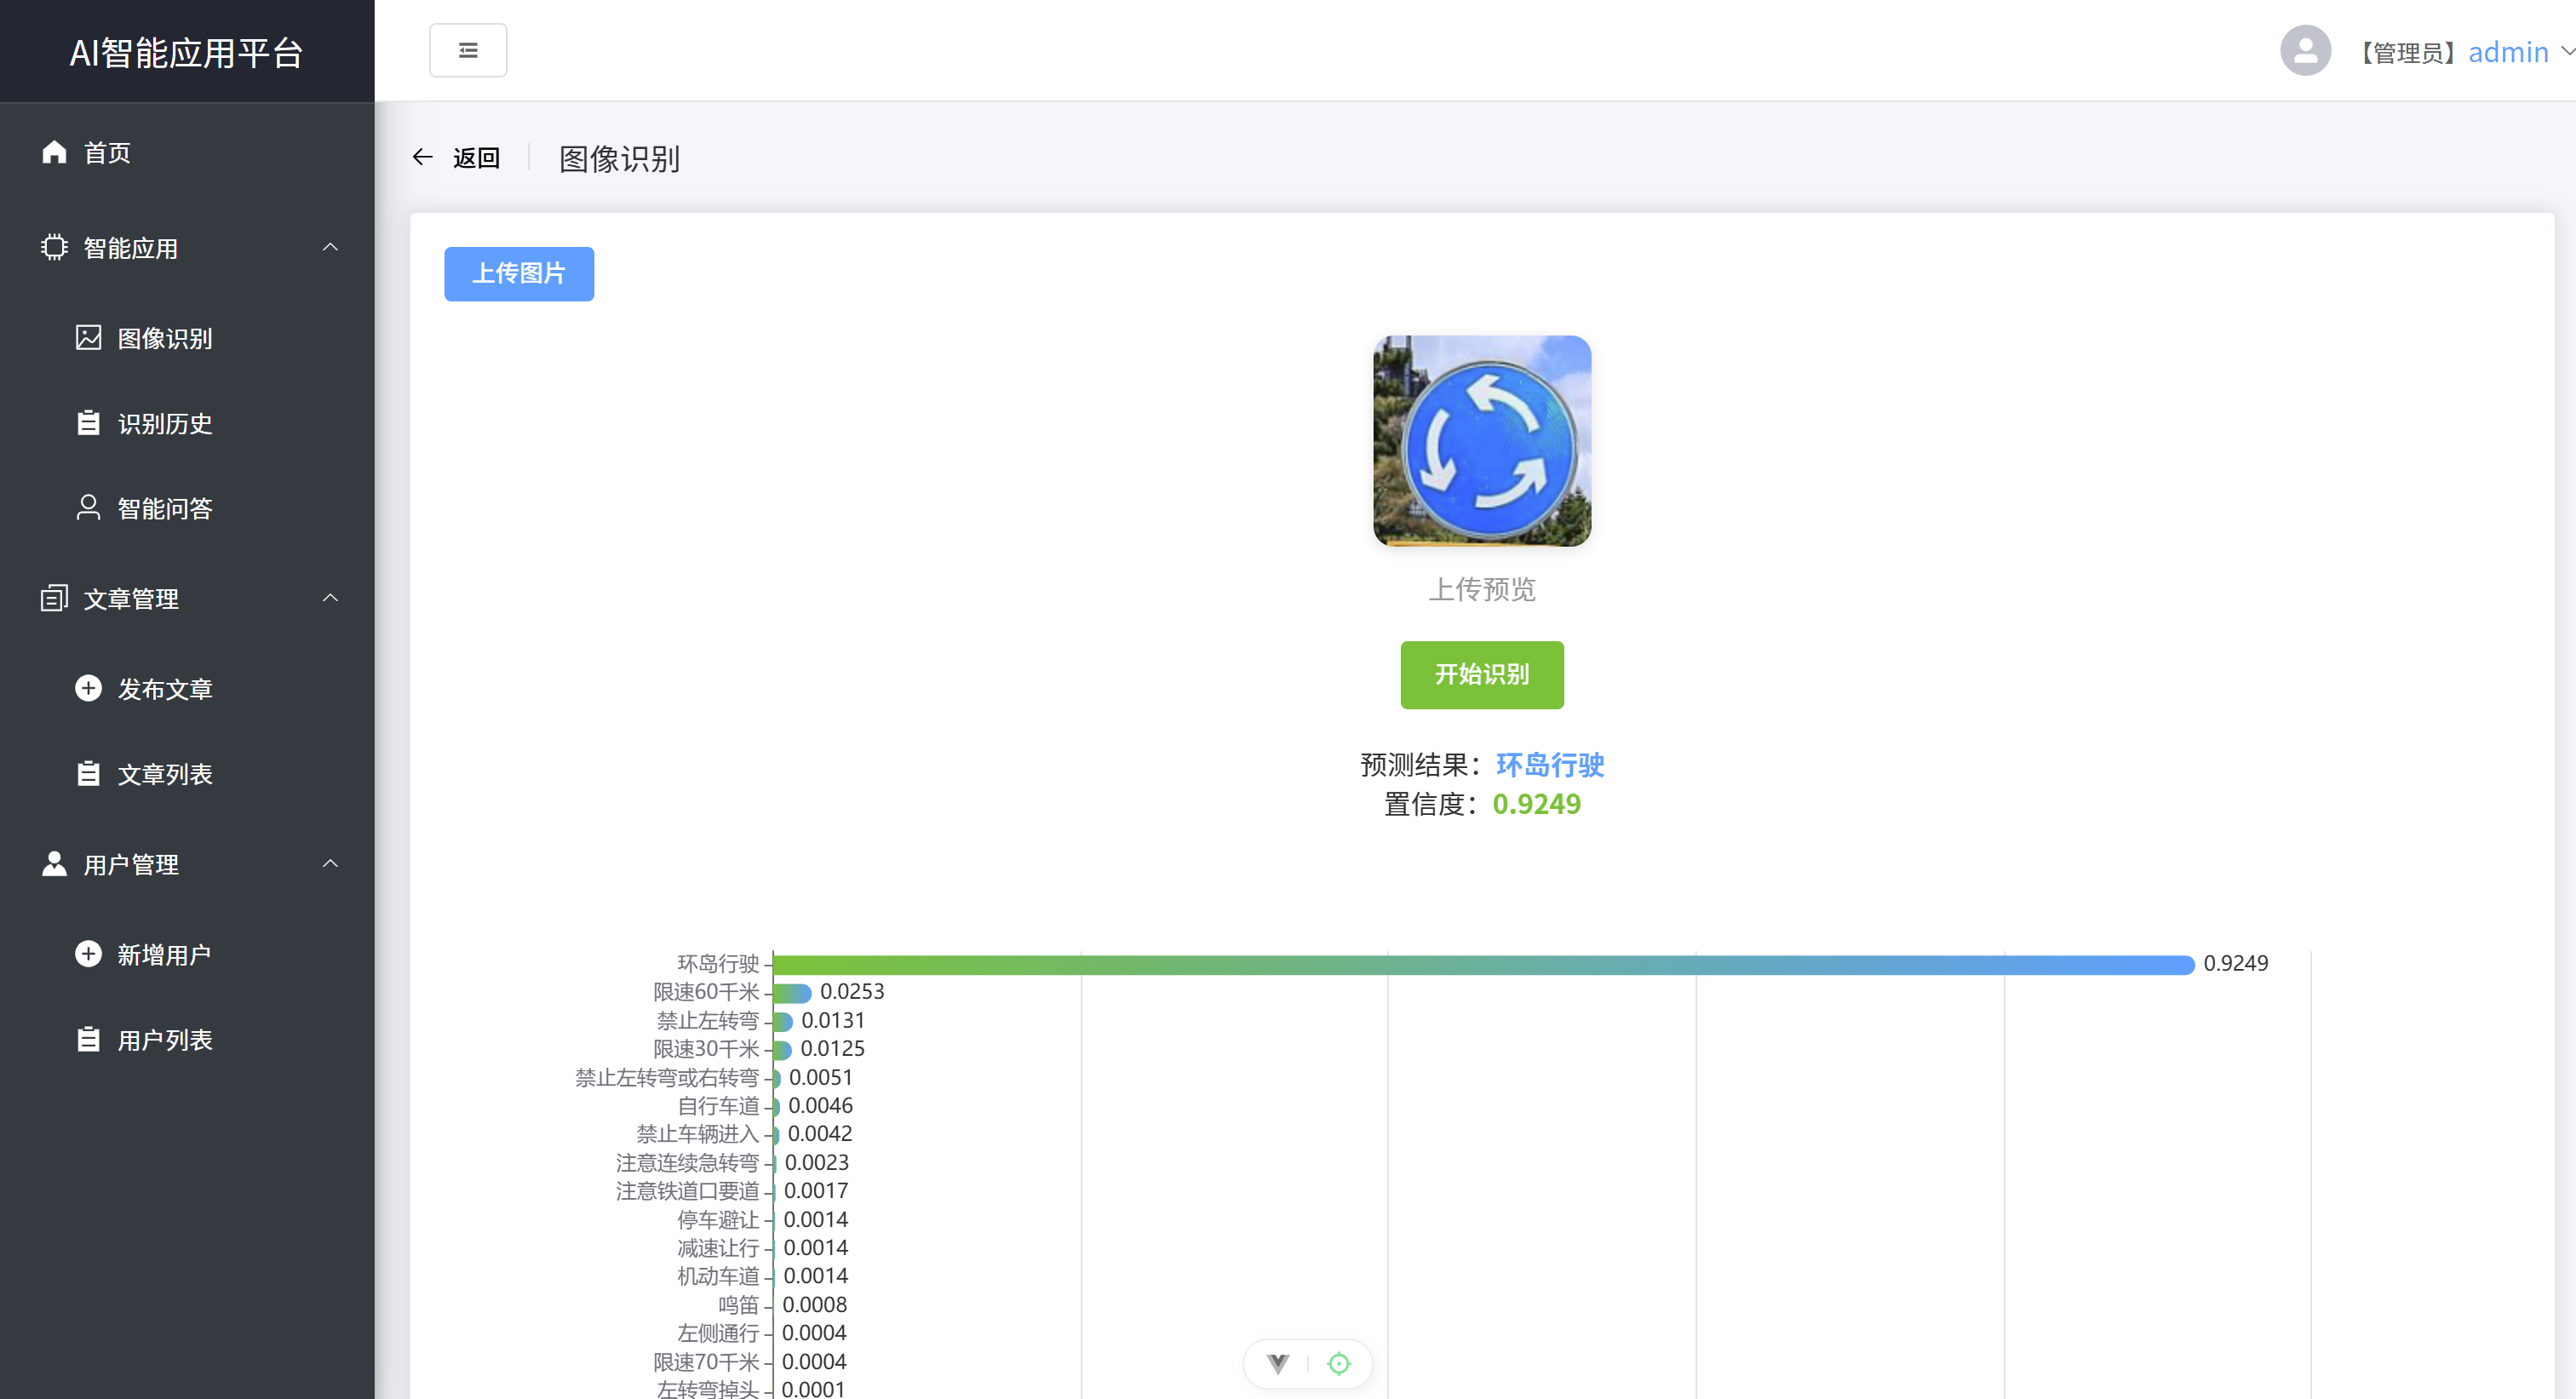The height and width of the screenshot is (1399, 2576).
Task: Collapse the 智能应用 menu section
Action: click(x=330, y=247)
